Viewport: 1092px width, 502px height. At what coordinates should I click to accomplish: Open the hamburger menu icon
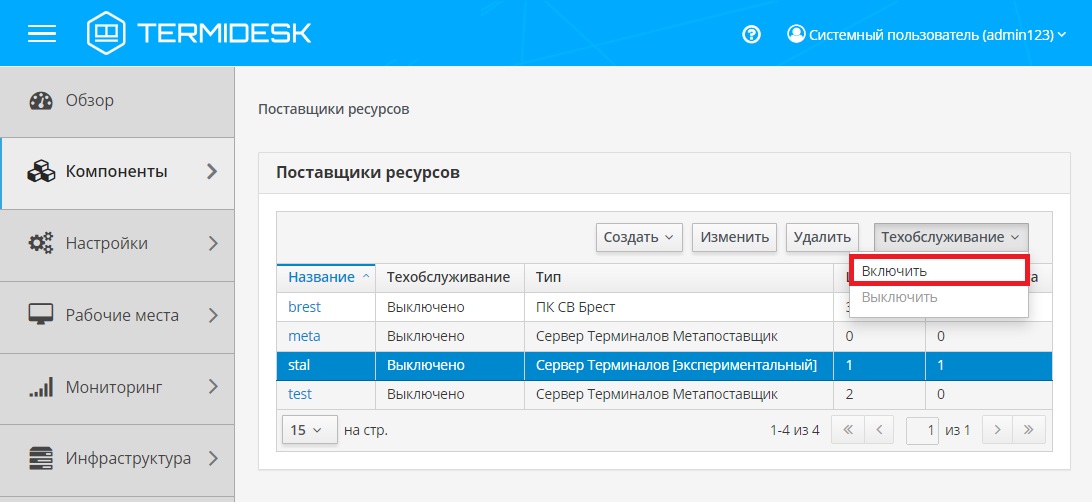(42, 33)
